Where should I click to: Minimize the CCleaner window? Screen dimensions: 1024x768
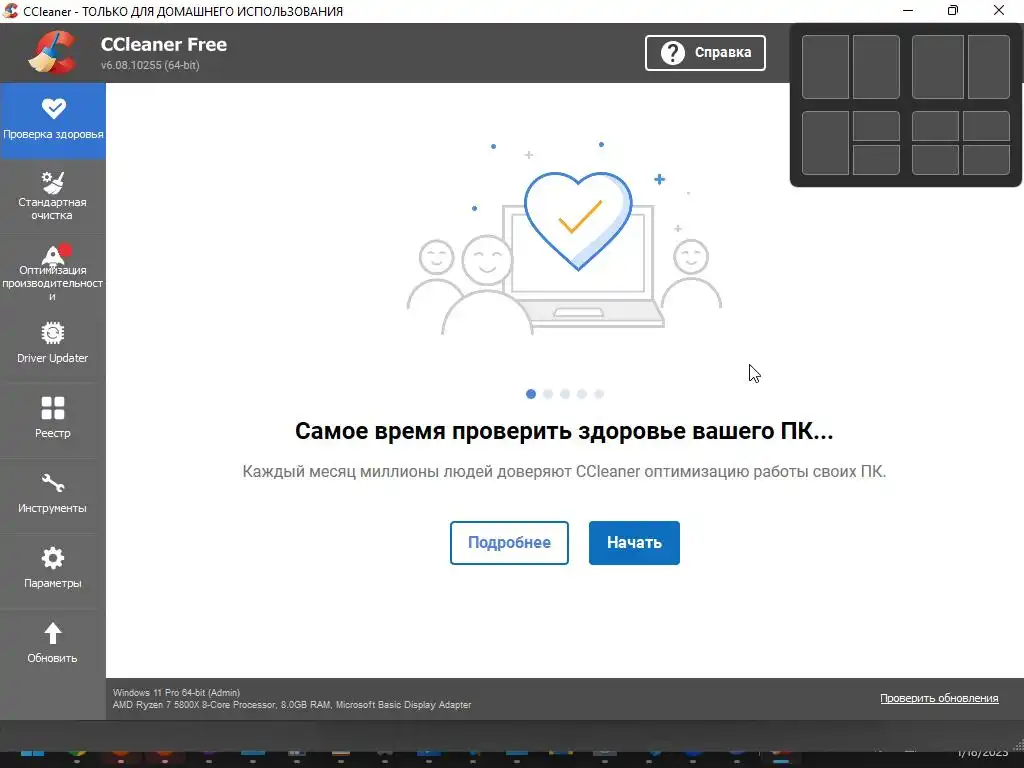[x=908, y=10]
